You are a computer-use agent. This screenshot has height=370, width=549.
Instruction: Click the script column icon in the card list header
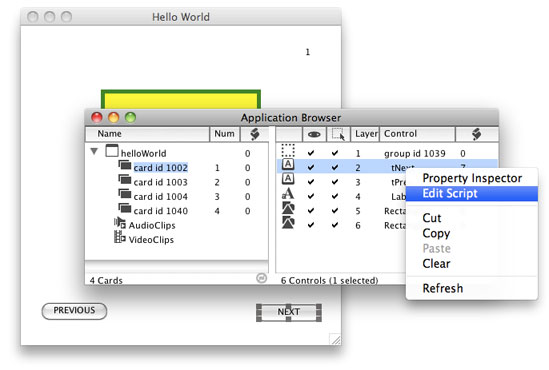(255, 134)
